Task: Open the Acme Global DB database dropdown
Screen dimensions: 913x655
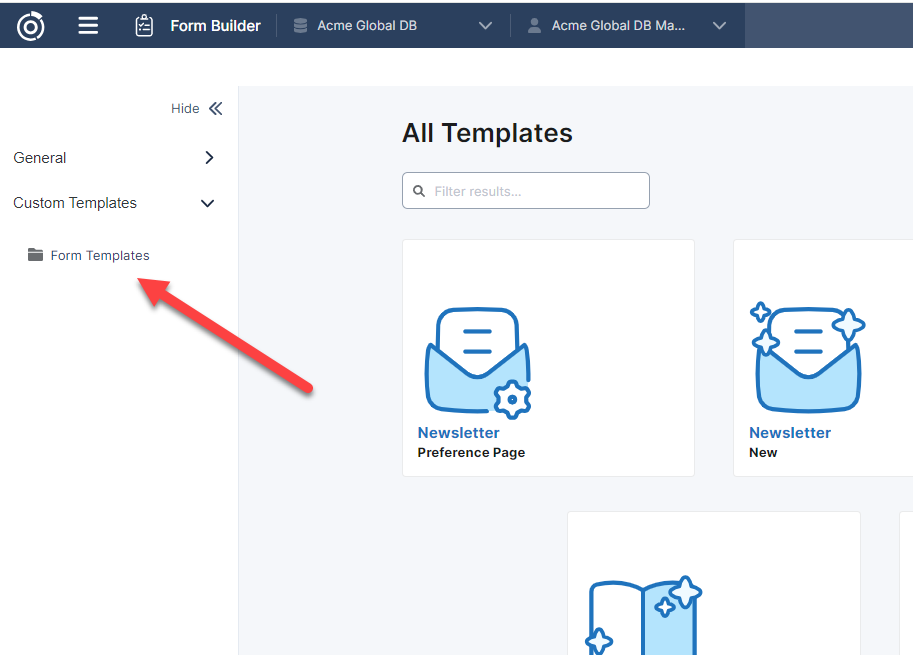Action: [485, 26]
